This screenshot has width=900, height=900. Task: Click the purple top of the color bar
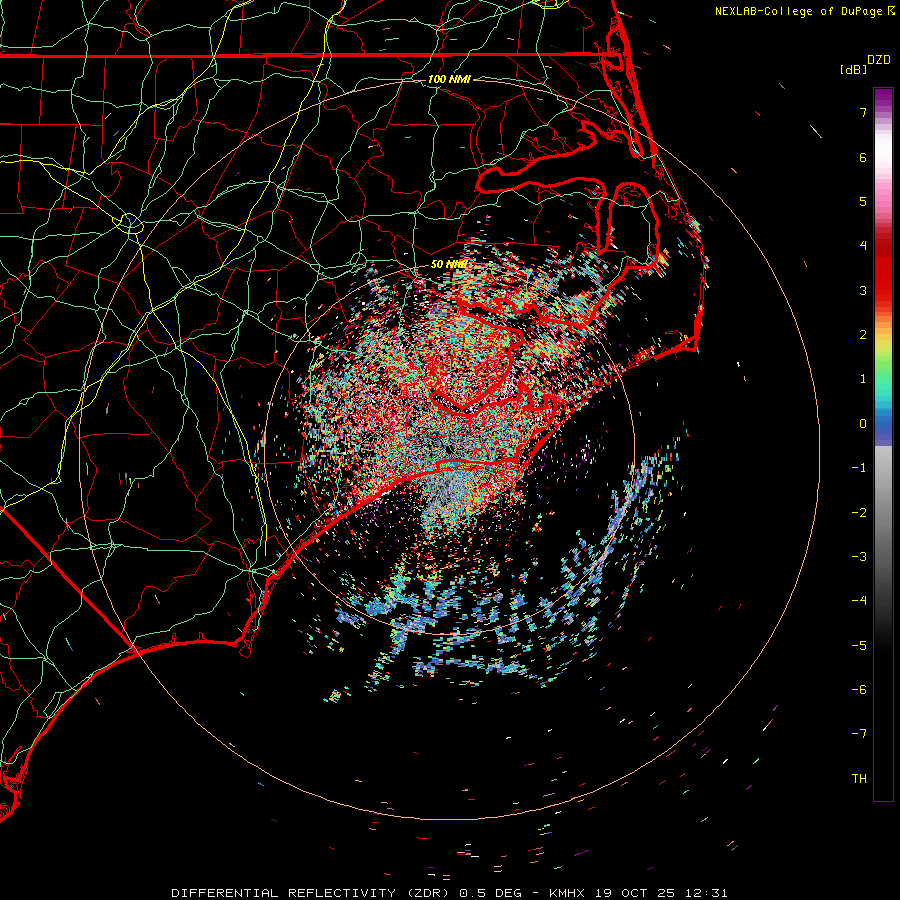point(883,98)
